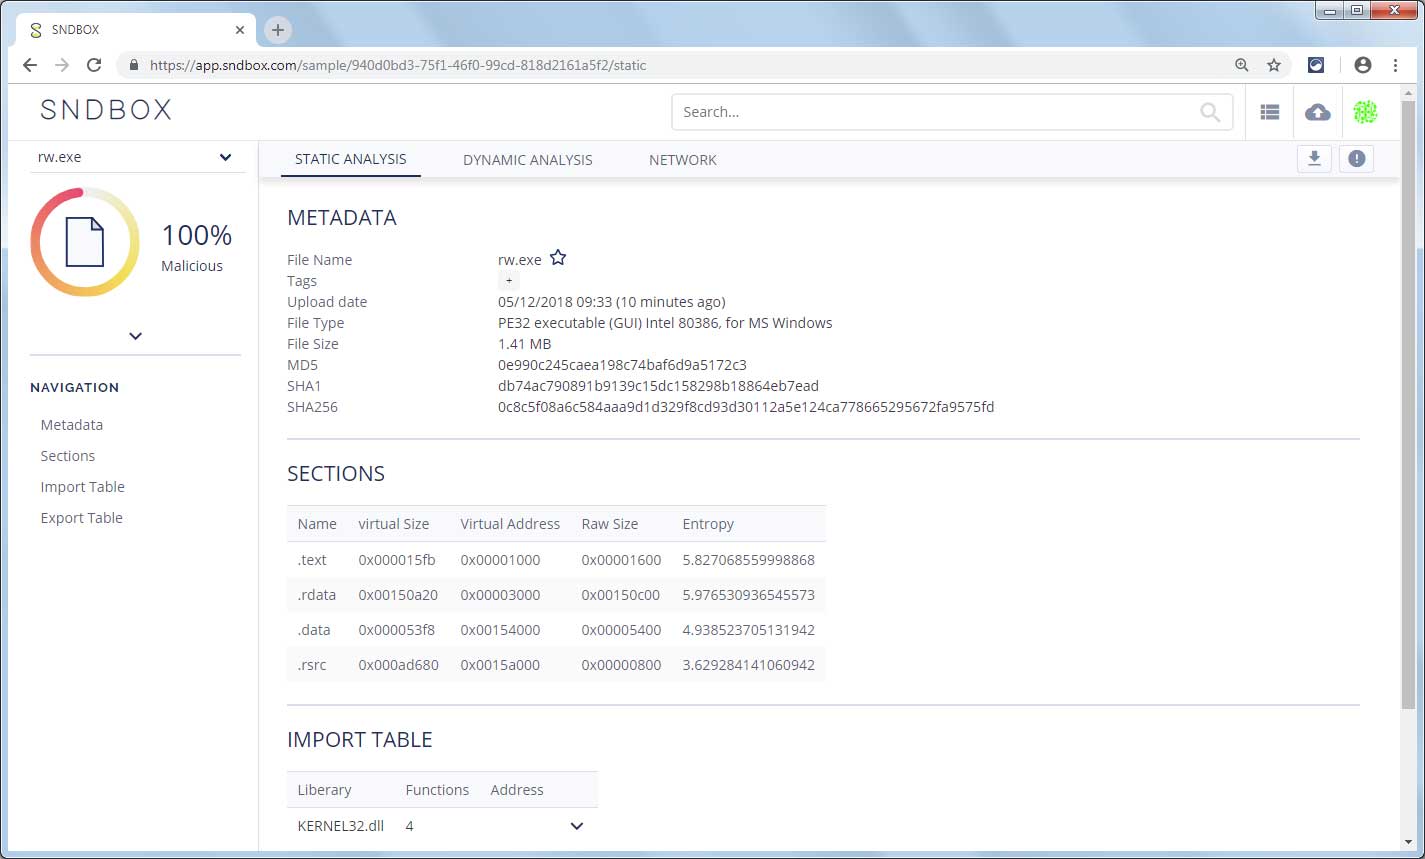
Task: Click the browser address bar URL
Action: click(x=398, y=65)
